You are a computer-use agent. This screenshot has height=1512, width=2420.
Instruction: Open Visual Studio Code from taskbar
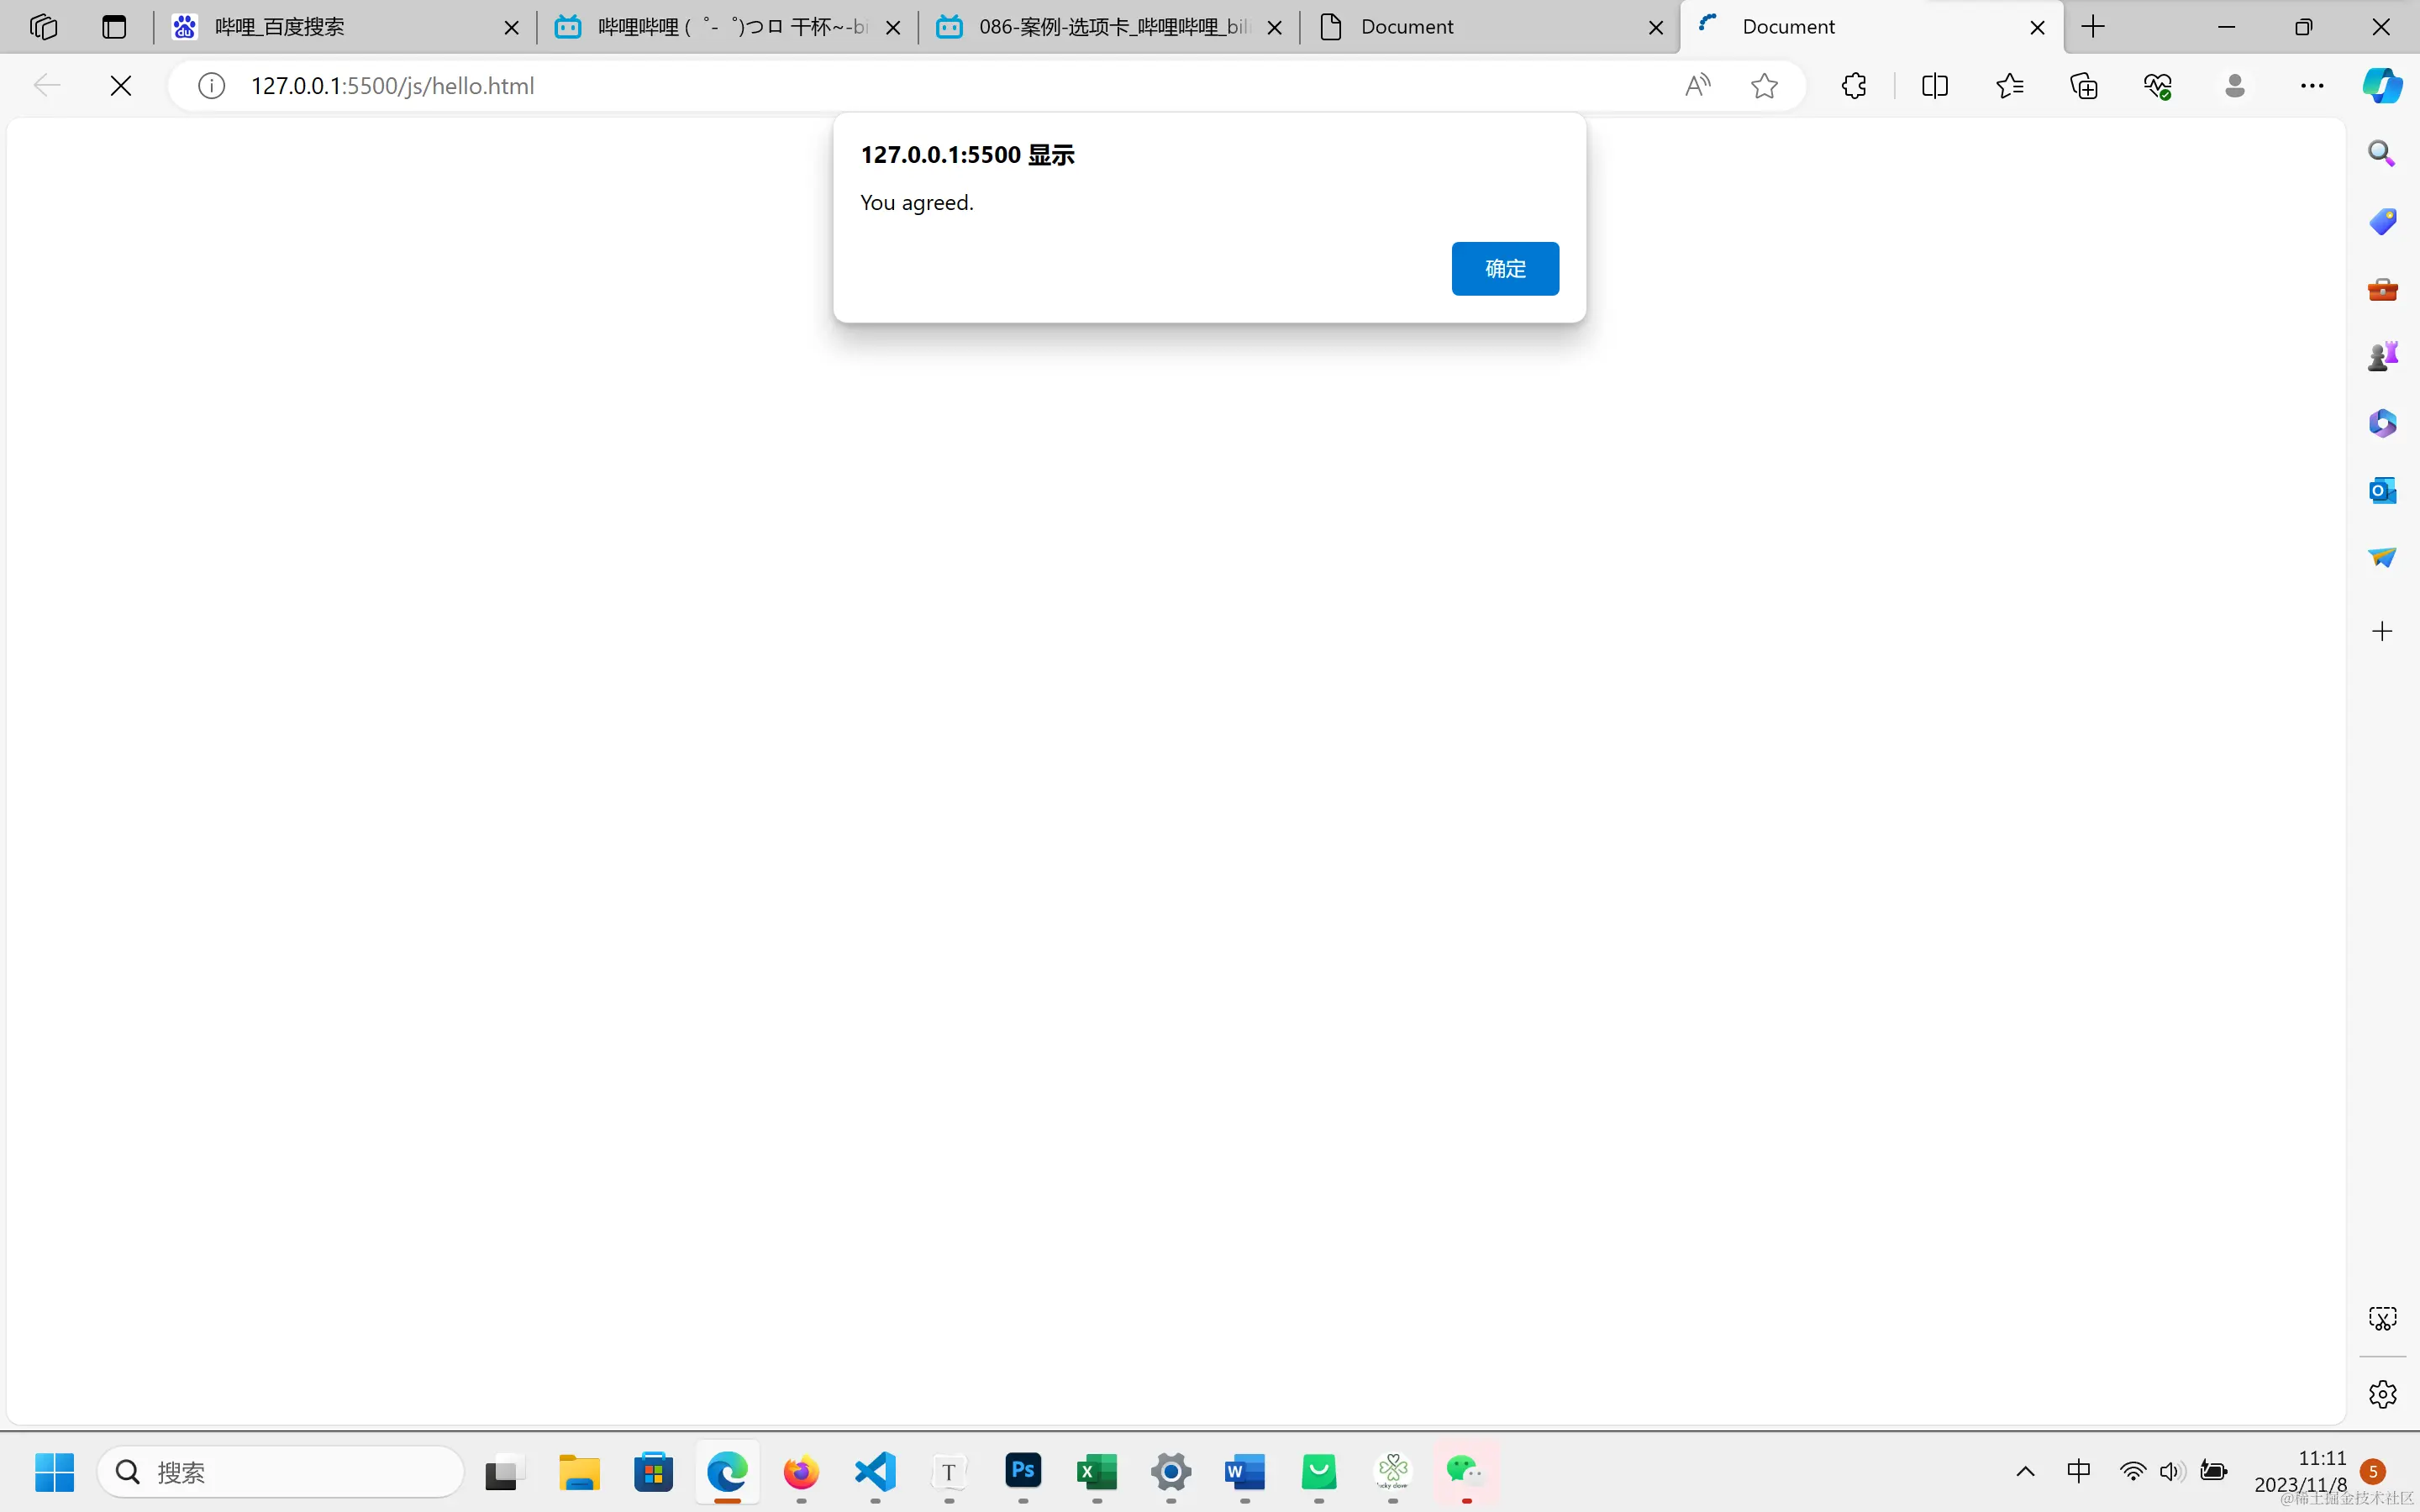coord(875,1471)
